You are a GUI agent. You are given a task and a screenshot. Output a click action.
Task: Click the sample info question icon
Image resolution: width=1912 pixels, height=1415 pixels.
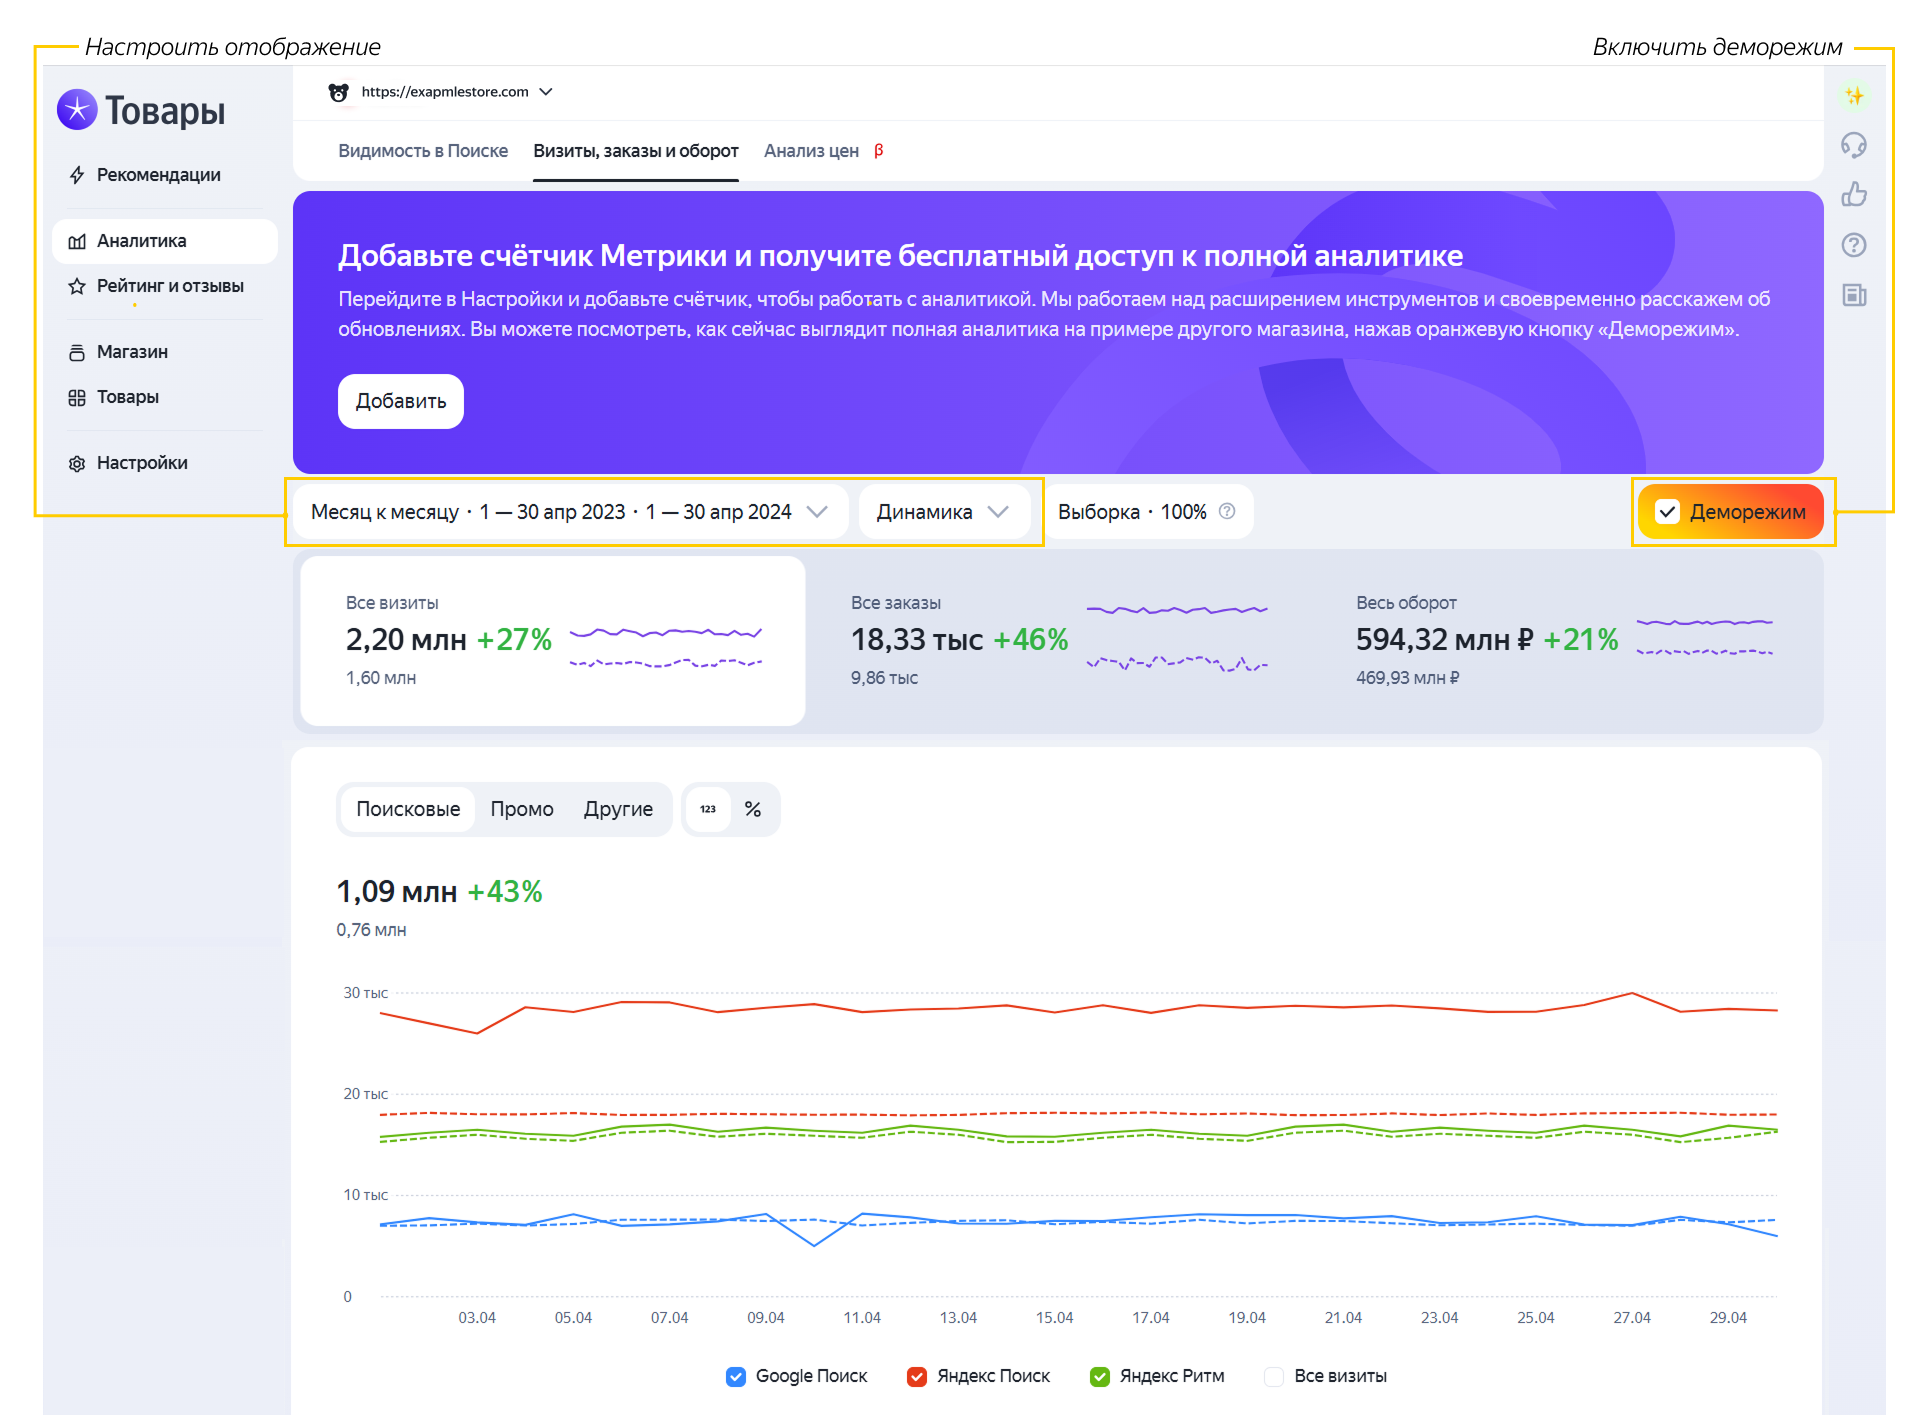coord(1227,511)
